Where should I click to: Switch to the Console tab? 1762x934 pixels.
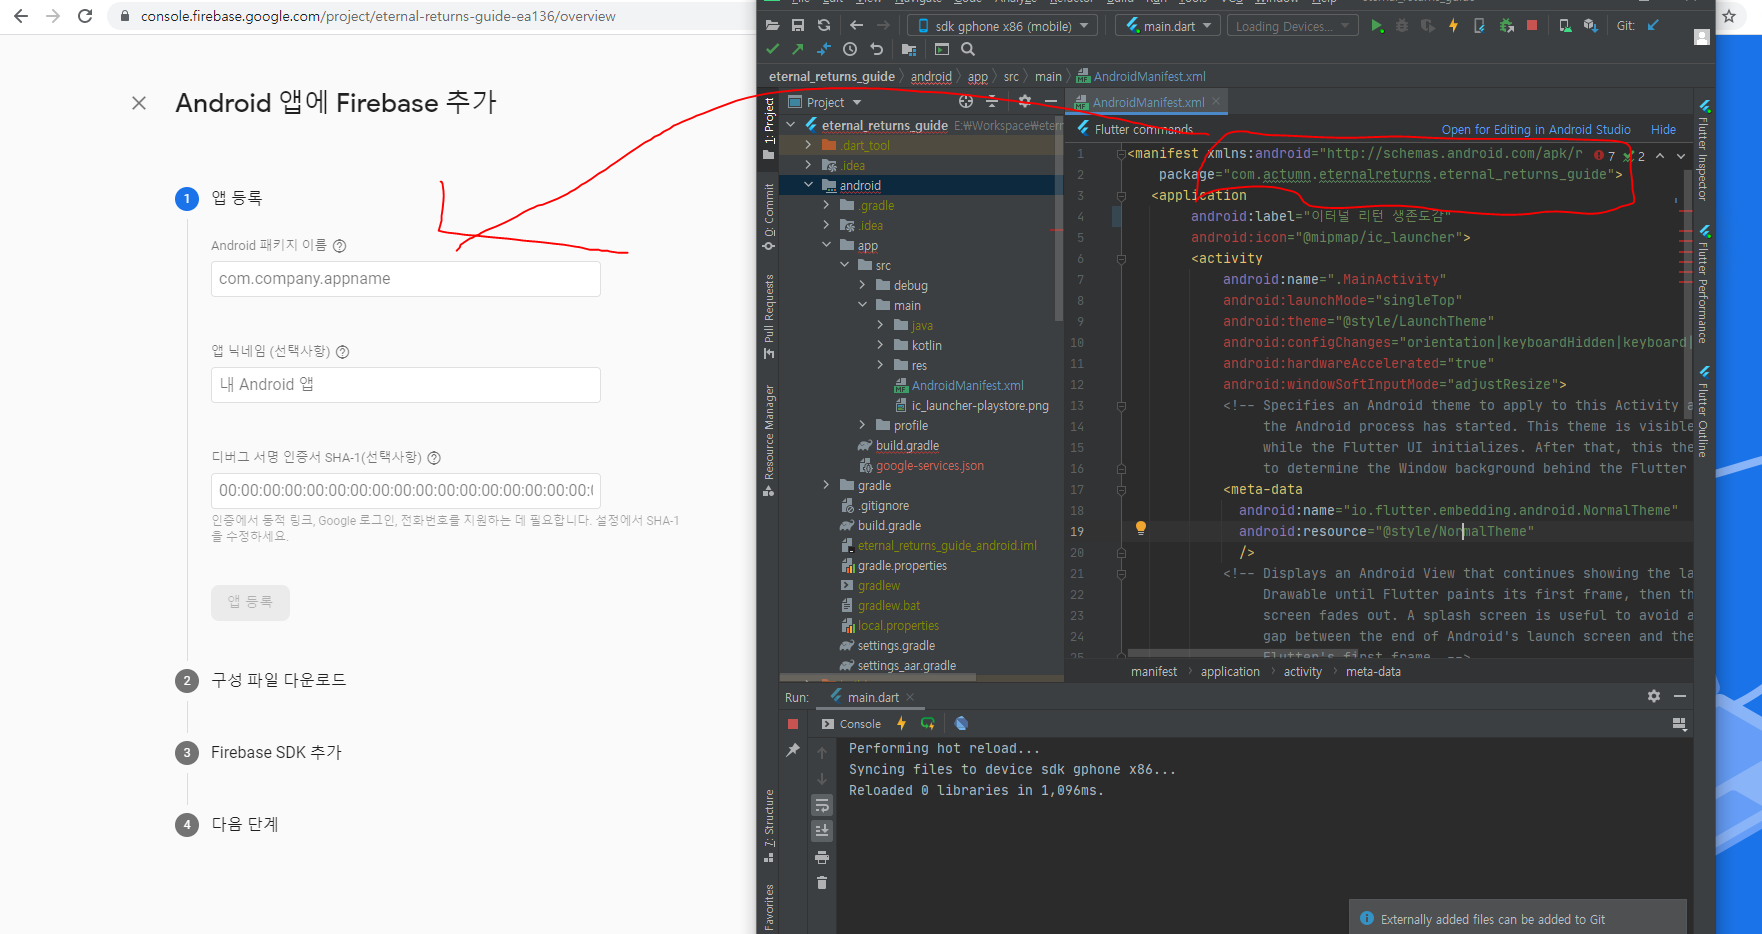coord(851,724)
